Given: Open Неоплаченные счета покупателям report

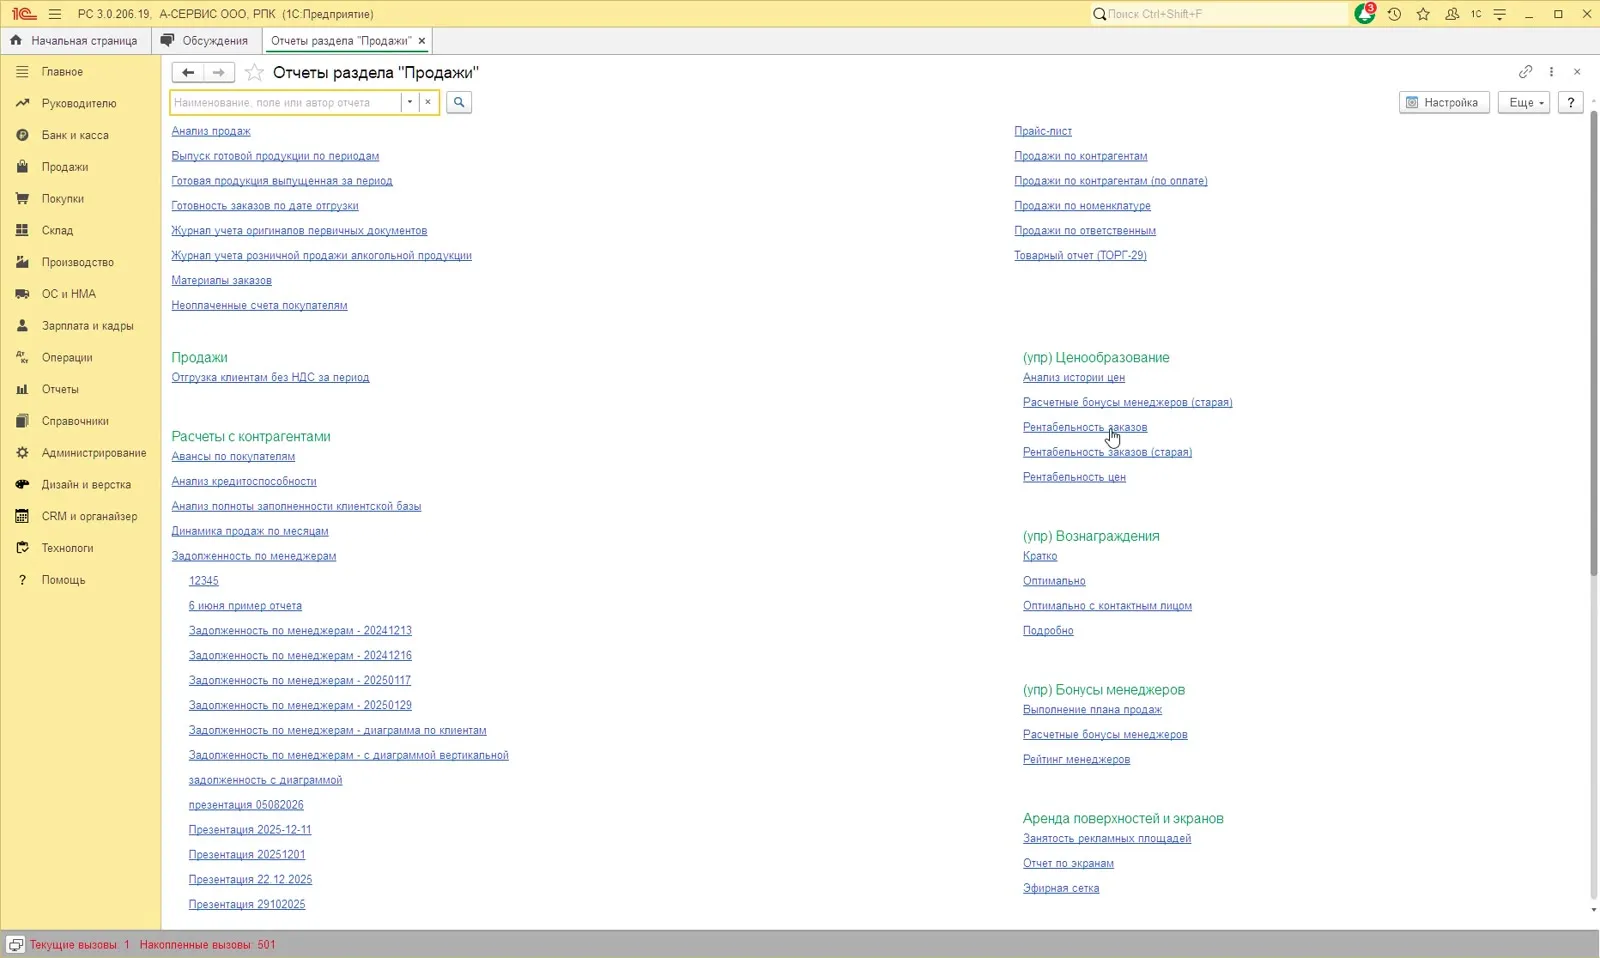Looking at the screenshot, I should click(259, 305).
